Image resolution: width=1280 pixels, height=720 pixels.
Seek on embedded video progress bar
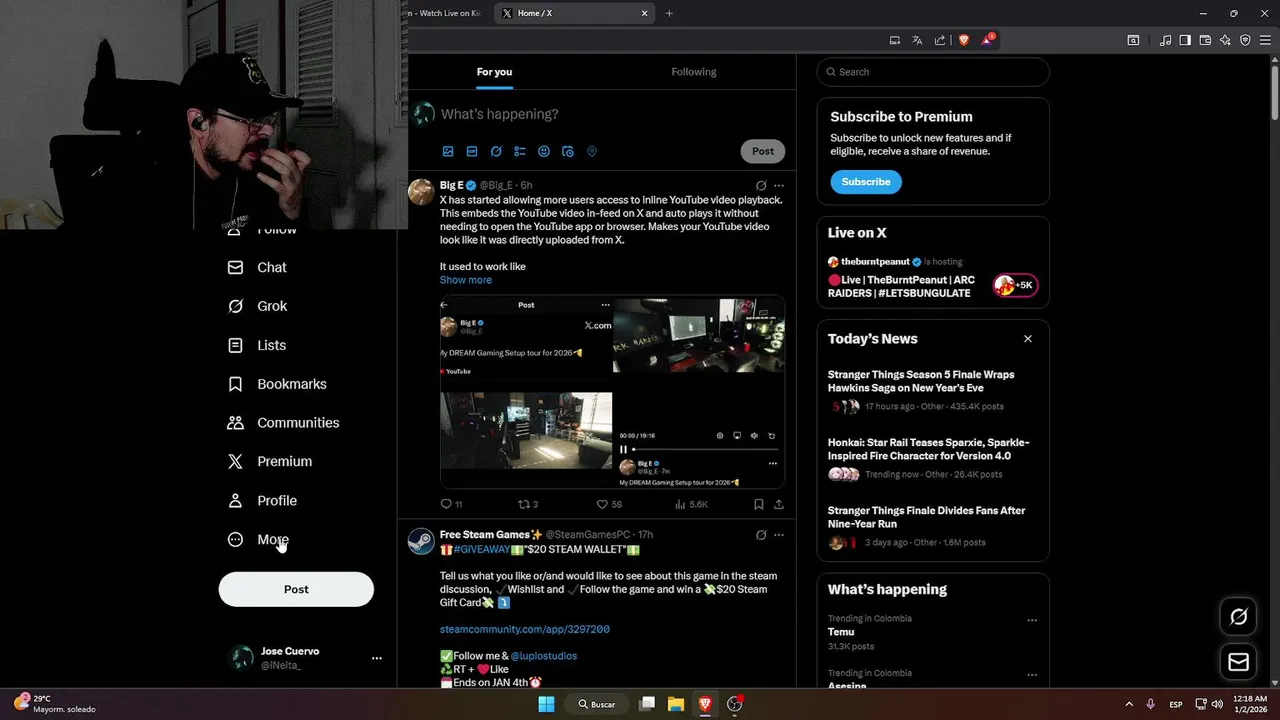[707, 450]
